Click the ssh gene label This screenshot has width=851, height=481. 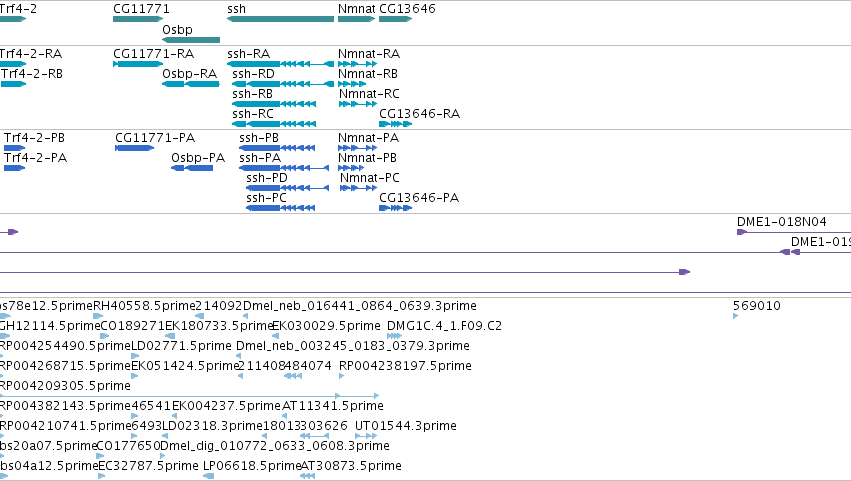click(x=236, y=9)
